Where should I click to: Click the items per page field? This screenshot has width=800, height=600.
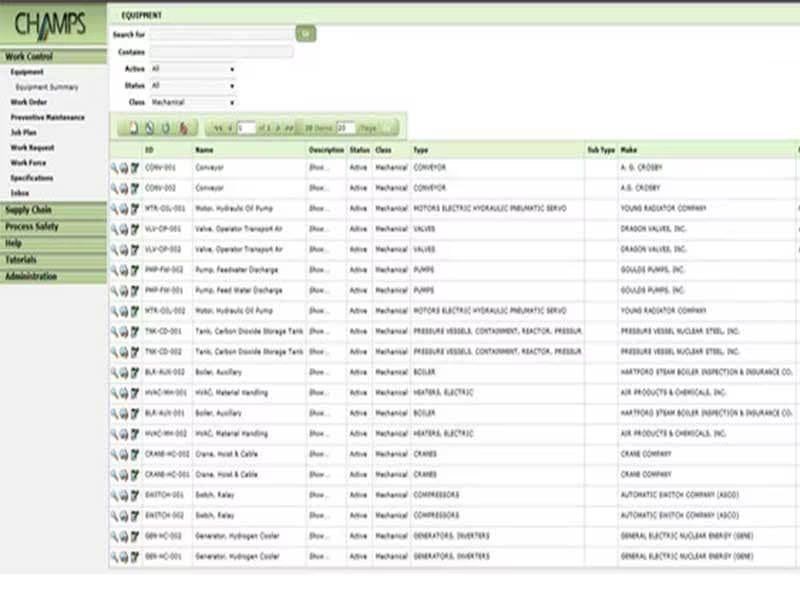pos(345,128)
